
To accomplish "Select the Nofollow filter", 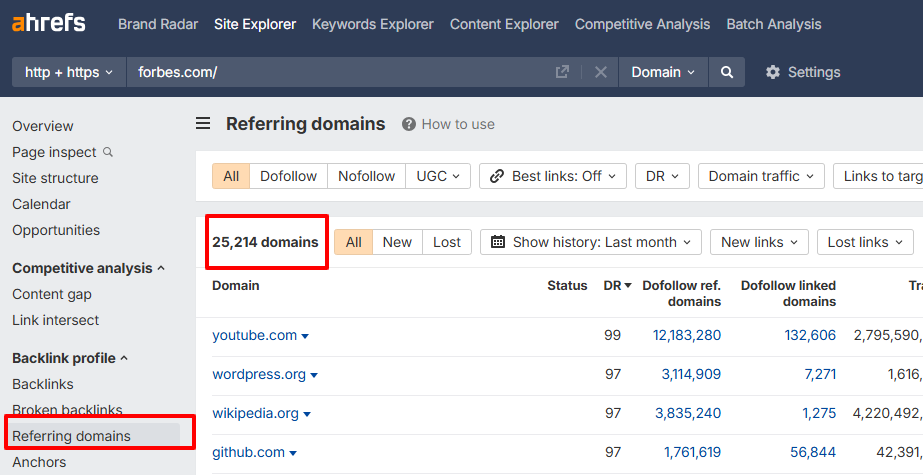I will pyautogui.click(x=366, y=176).
